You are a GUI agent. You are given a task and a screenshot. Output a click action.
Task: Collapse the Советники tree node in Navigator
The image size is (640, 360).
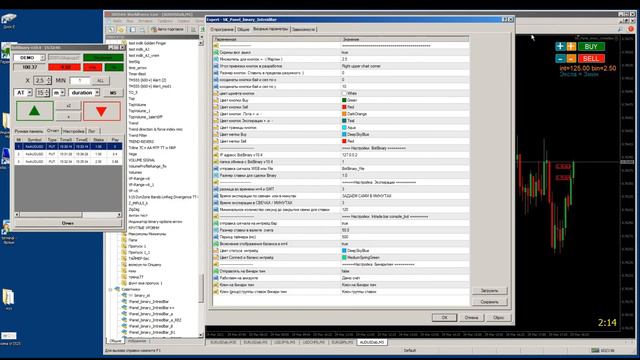tap(111, 289)
